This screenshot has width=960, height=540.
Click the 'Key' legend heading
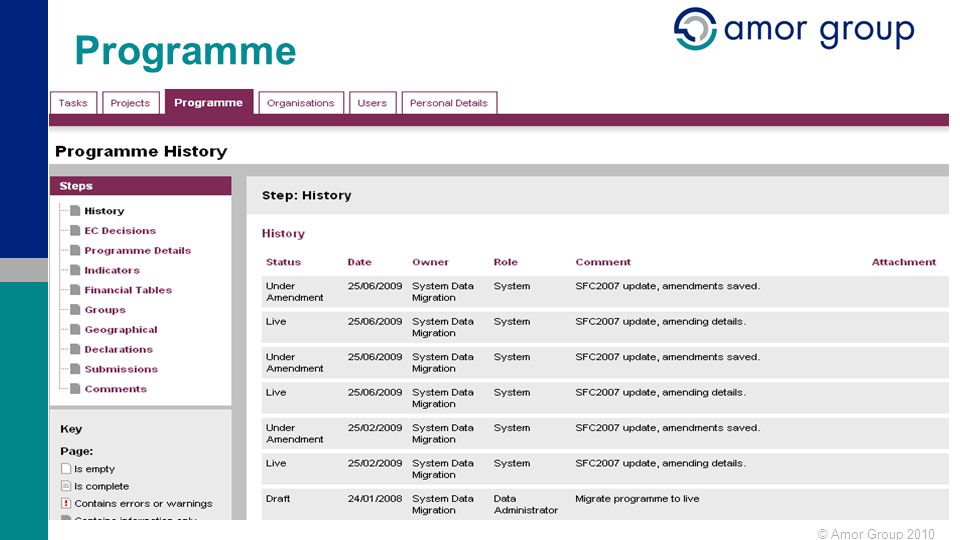click(71, 429)
